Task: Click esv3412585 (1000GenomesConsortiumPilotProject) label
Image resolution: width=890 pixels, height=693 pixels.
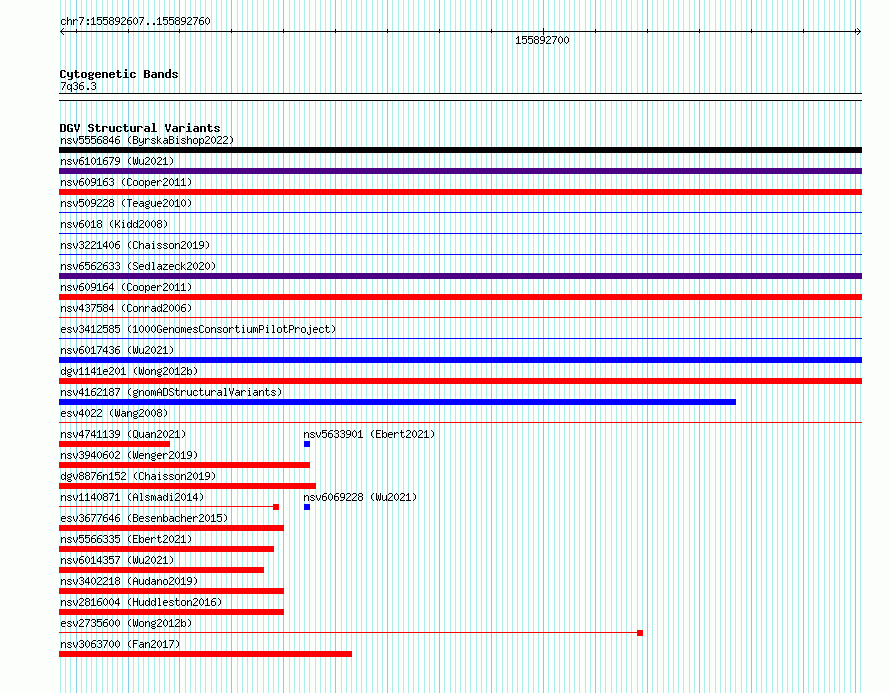Action: pos(198,329)
